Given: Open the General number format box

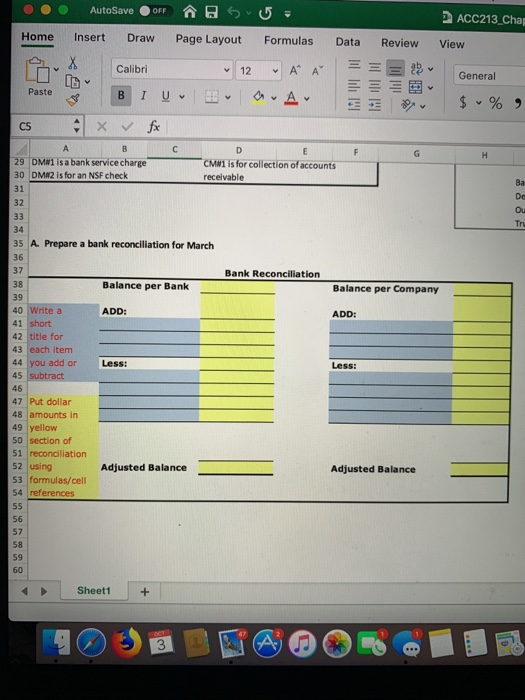Looking at the screenshot, I should tap(490, 75).
